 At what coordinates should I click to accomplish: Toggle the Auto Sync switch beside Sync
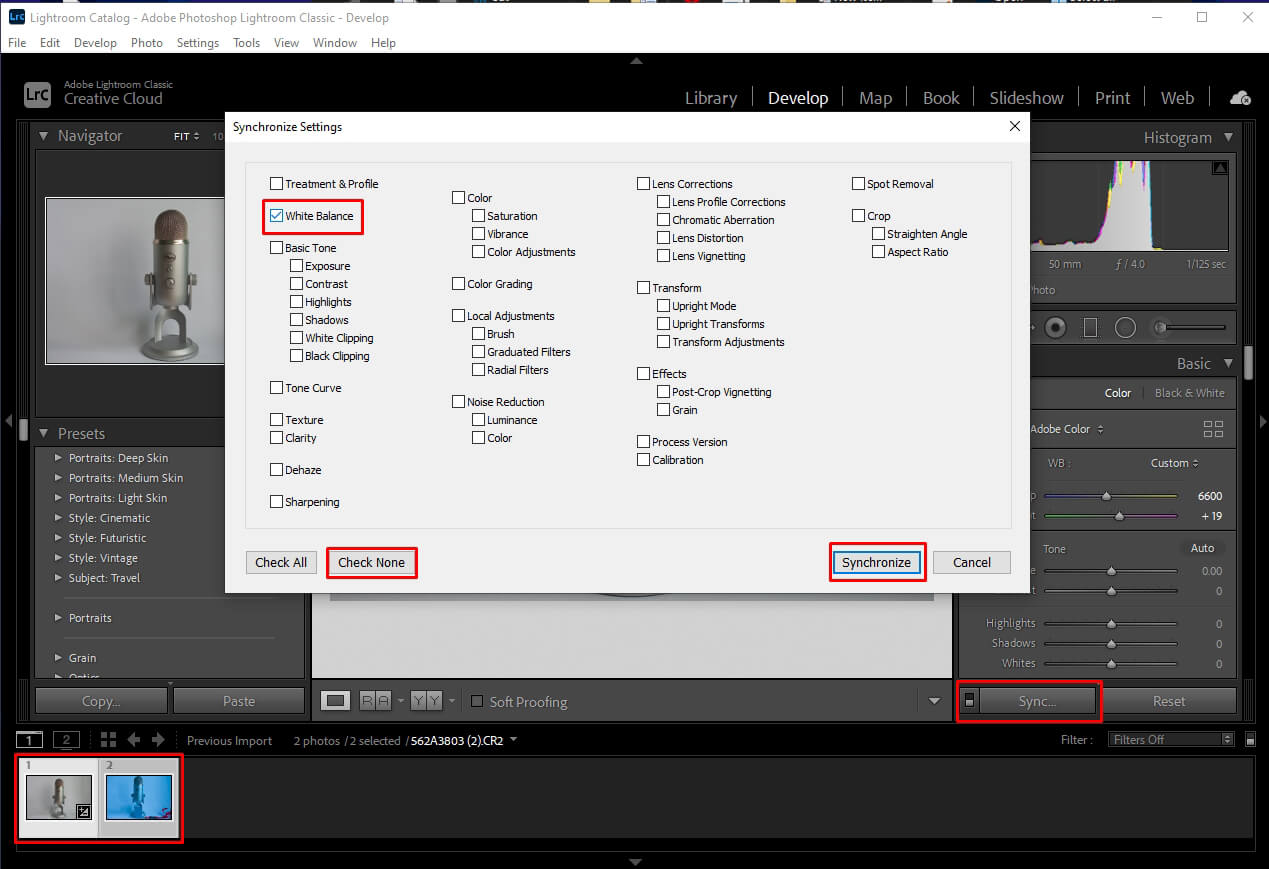[x=968, y=701]
